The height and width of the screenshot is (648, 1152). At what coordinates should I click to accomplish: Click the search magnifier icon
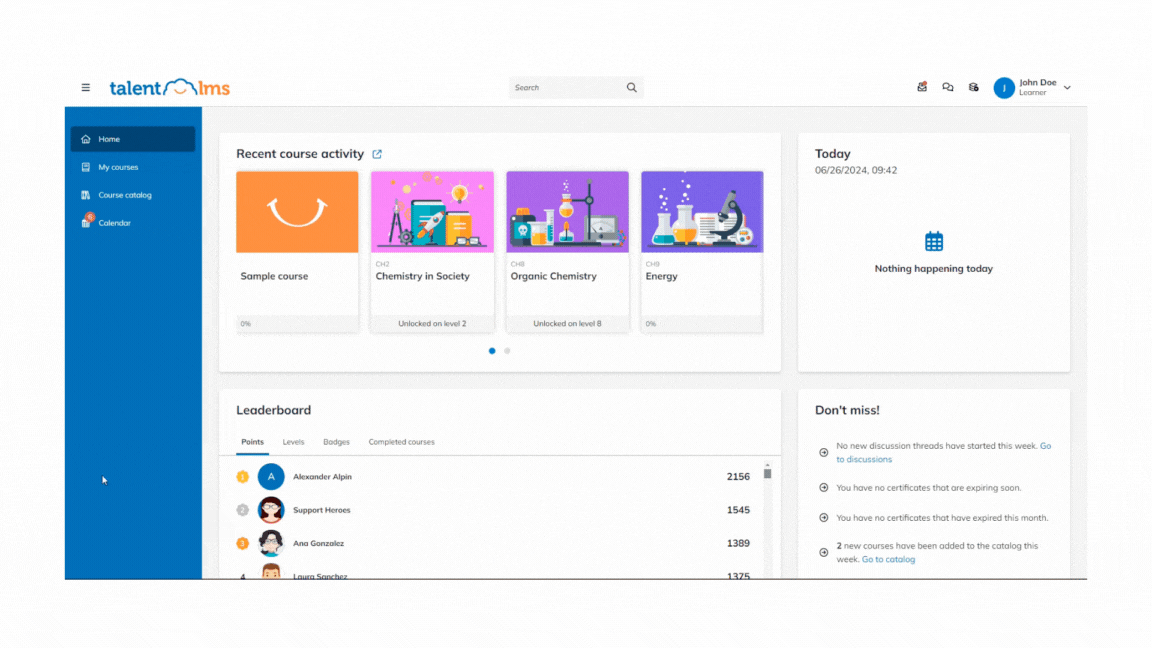click(631, 88)
